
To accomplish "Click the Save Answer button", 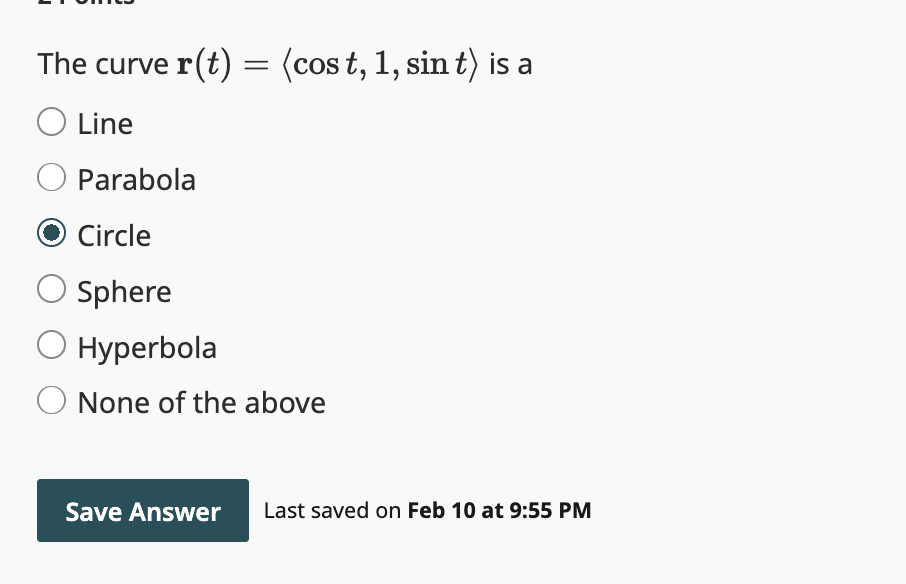I will tap(142, 511).
